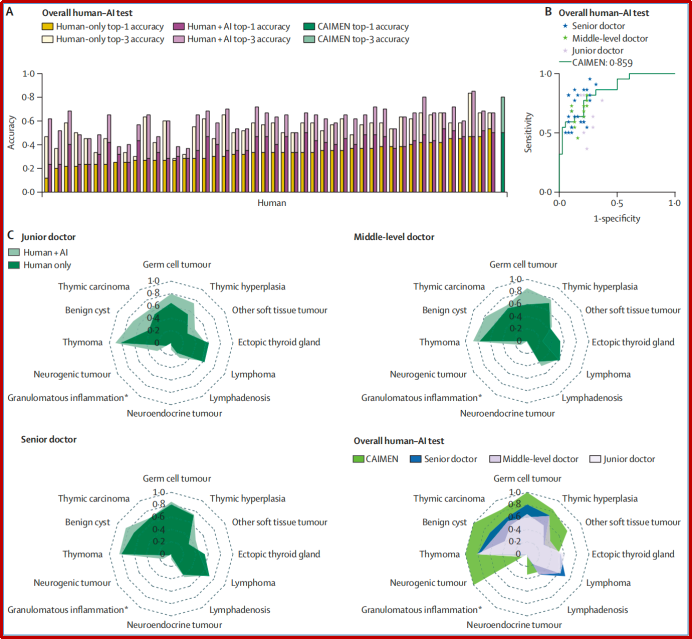Click the green Middle-level doctor star in legend
This screenshot has height=639, width=692.
click(x=567, y=40)
